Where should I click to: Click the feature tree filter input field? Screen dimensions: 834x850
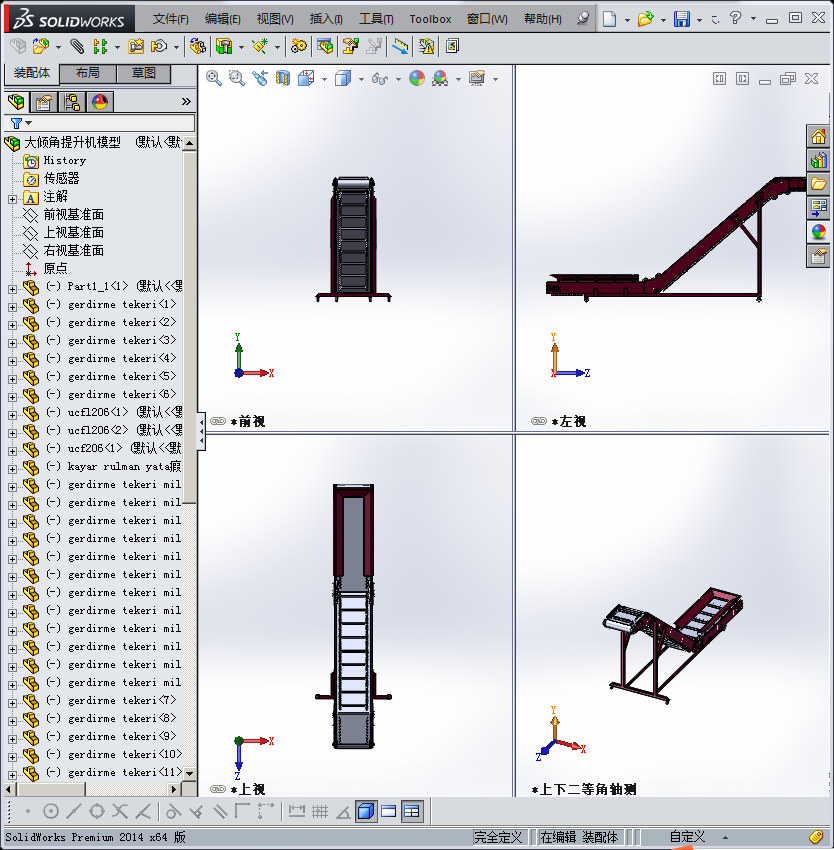(112, 123)
